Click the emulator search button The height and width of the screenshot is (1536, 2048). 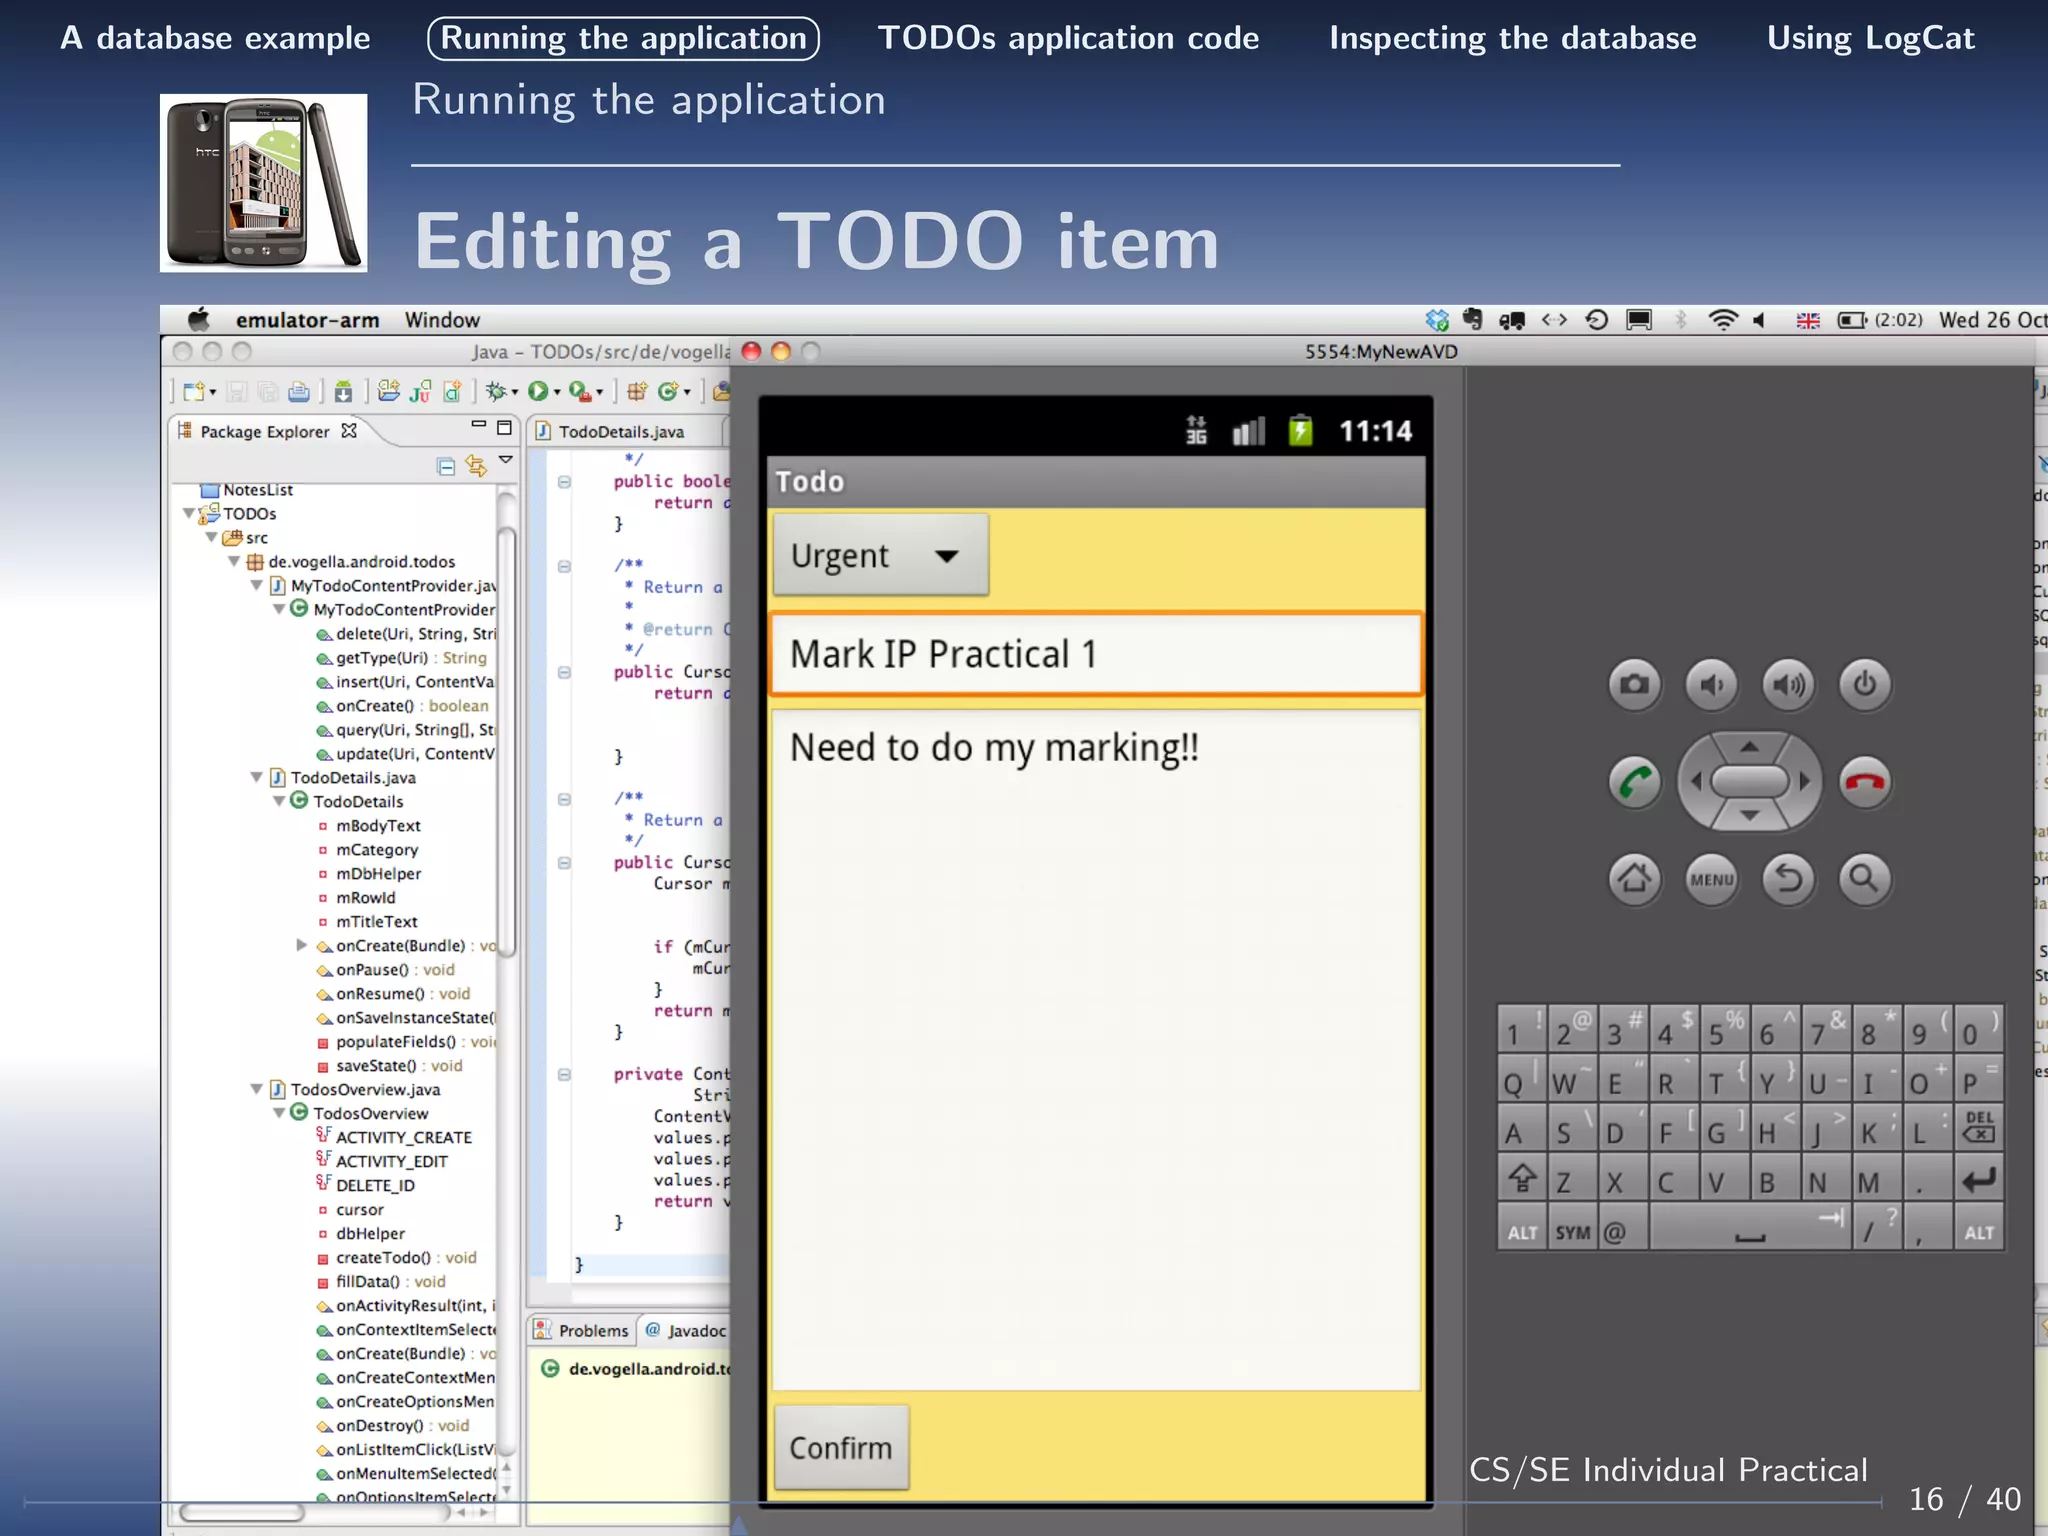point(1864,879)
